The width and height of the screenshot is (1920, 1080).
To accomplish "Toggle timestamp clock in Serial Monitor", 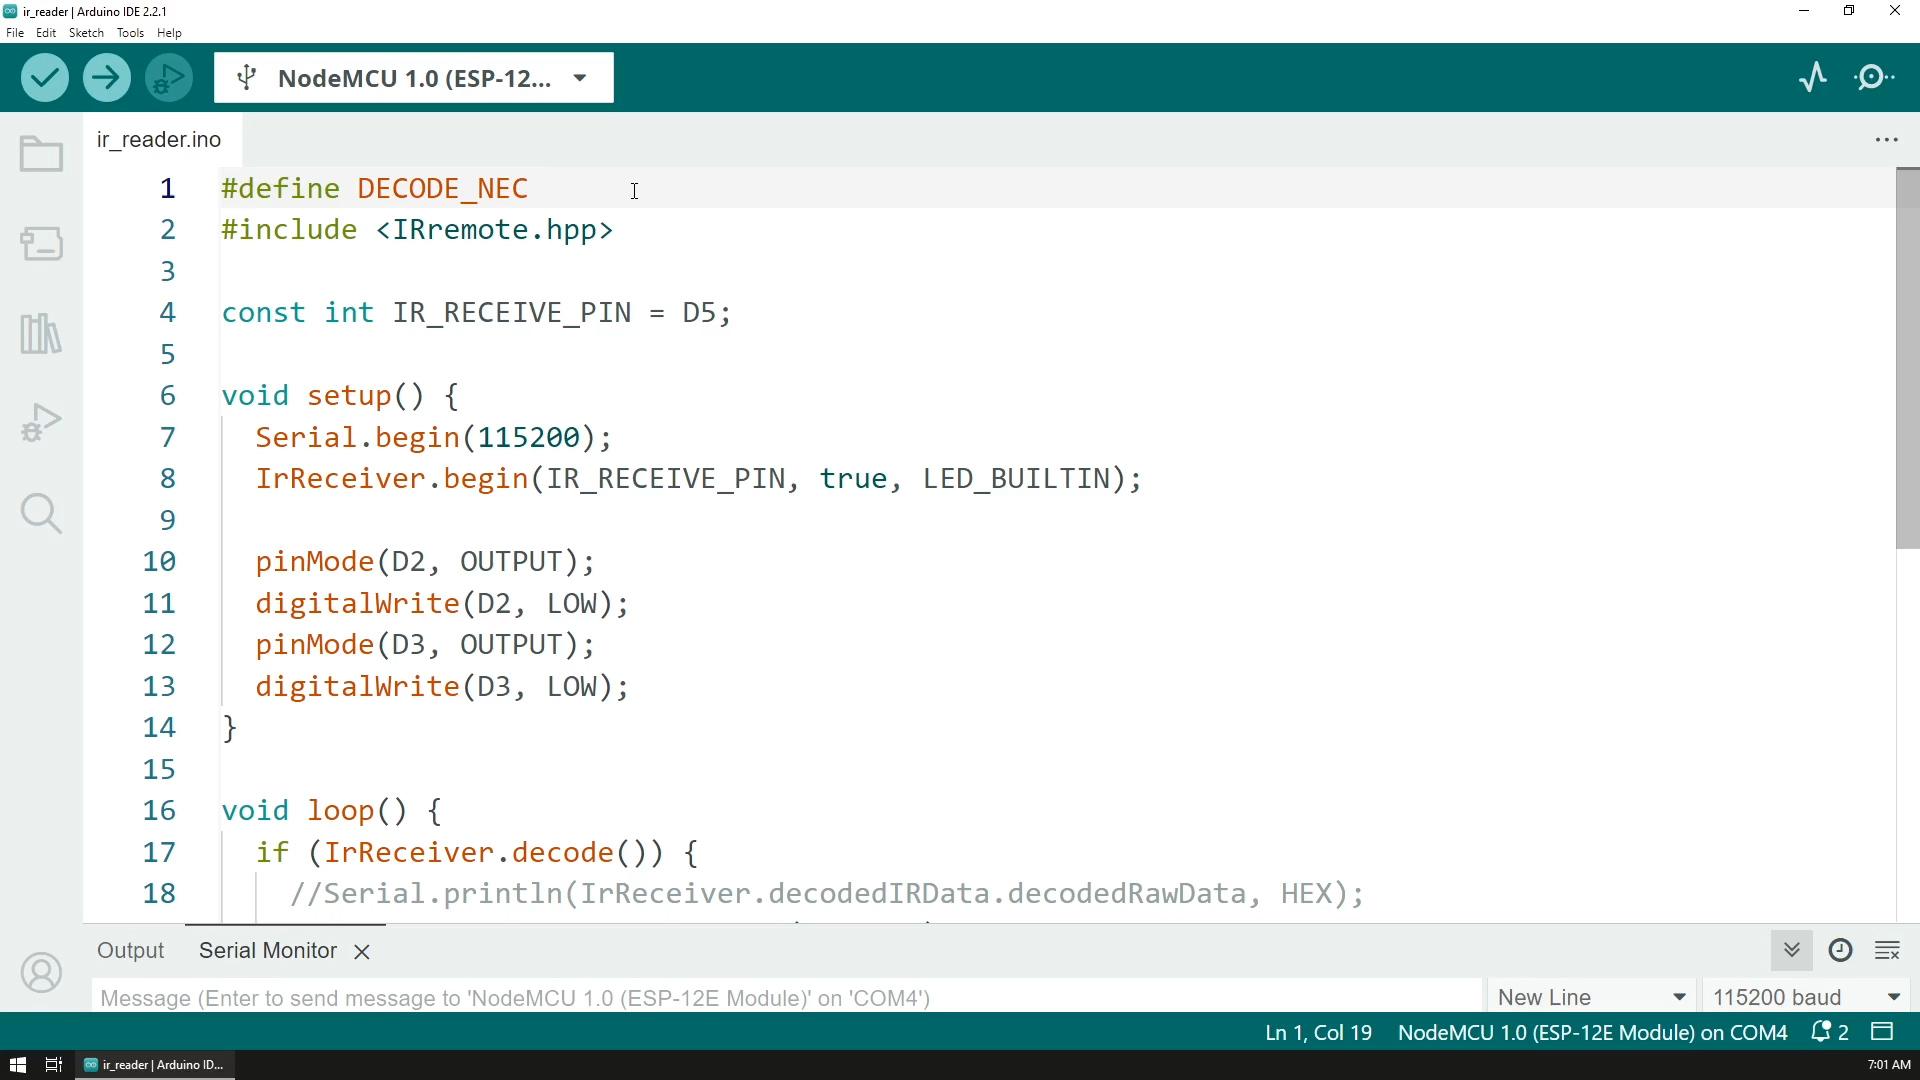I will click(x=1840, y=950).
